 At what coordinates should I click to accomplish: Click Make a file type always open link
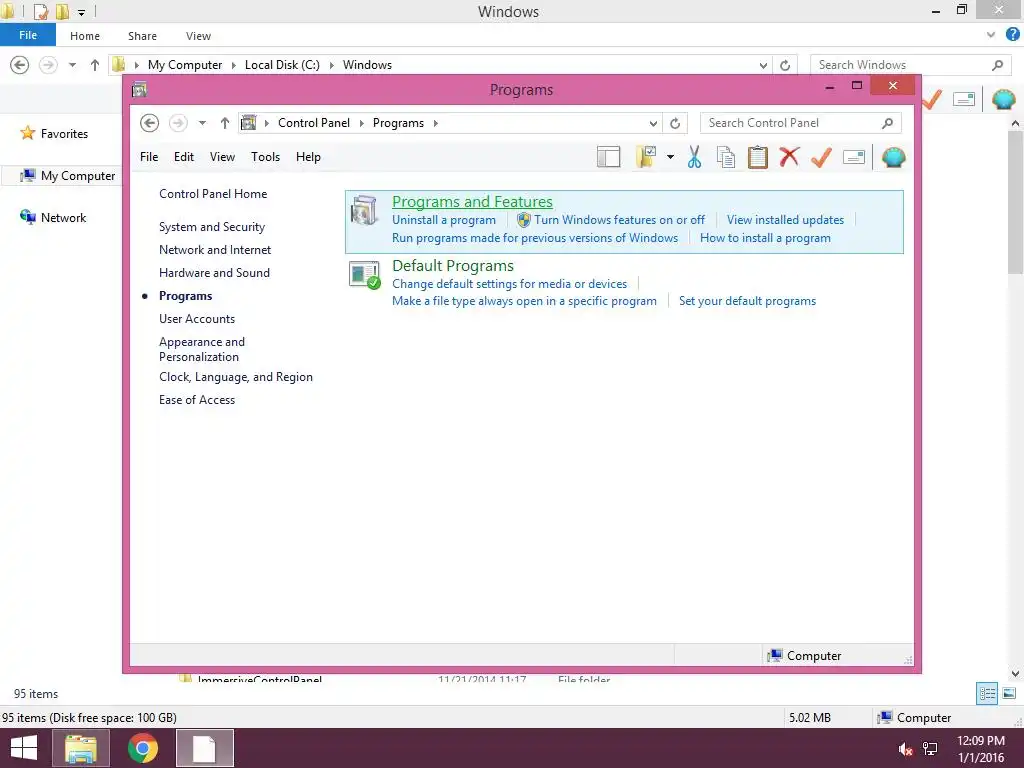tap(524, 301)
